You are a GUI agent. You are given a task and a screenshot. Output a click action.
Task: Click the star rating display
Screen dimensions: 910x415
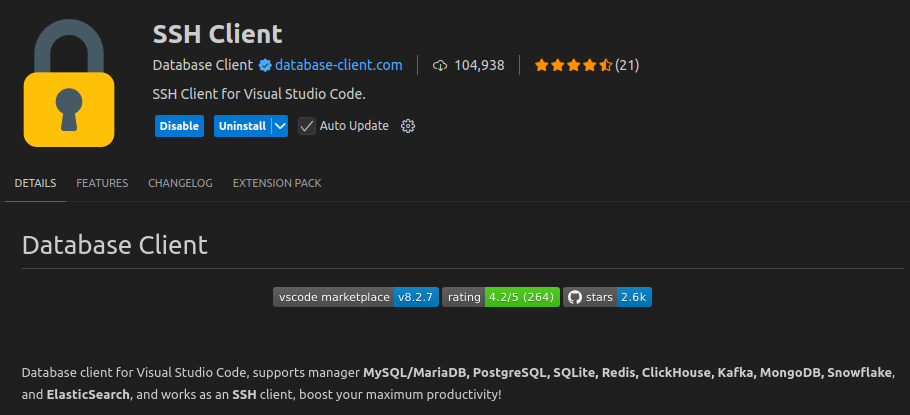click(x=573, y=65)
